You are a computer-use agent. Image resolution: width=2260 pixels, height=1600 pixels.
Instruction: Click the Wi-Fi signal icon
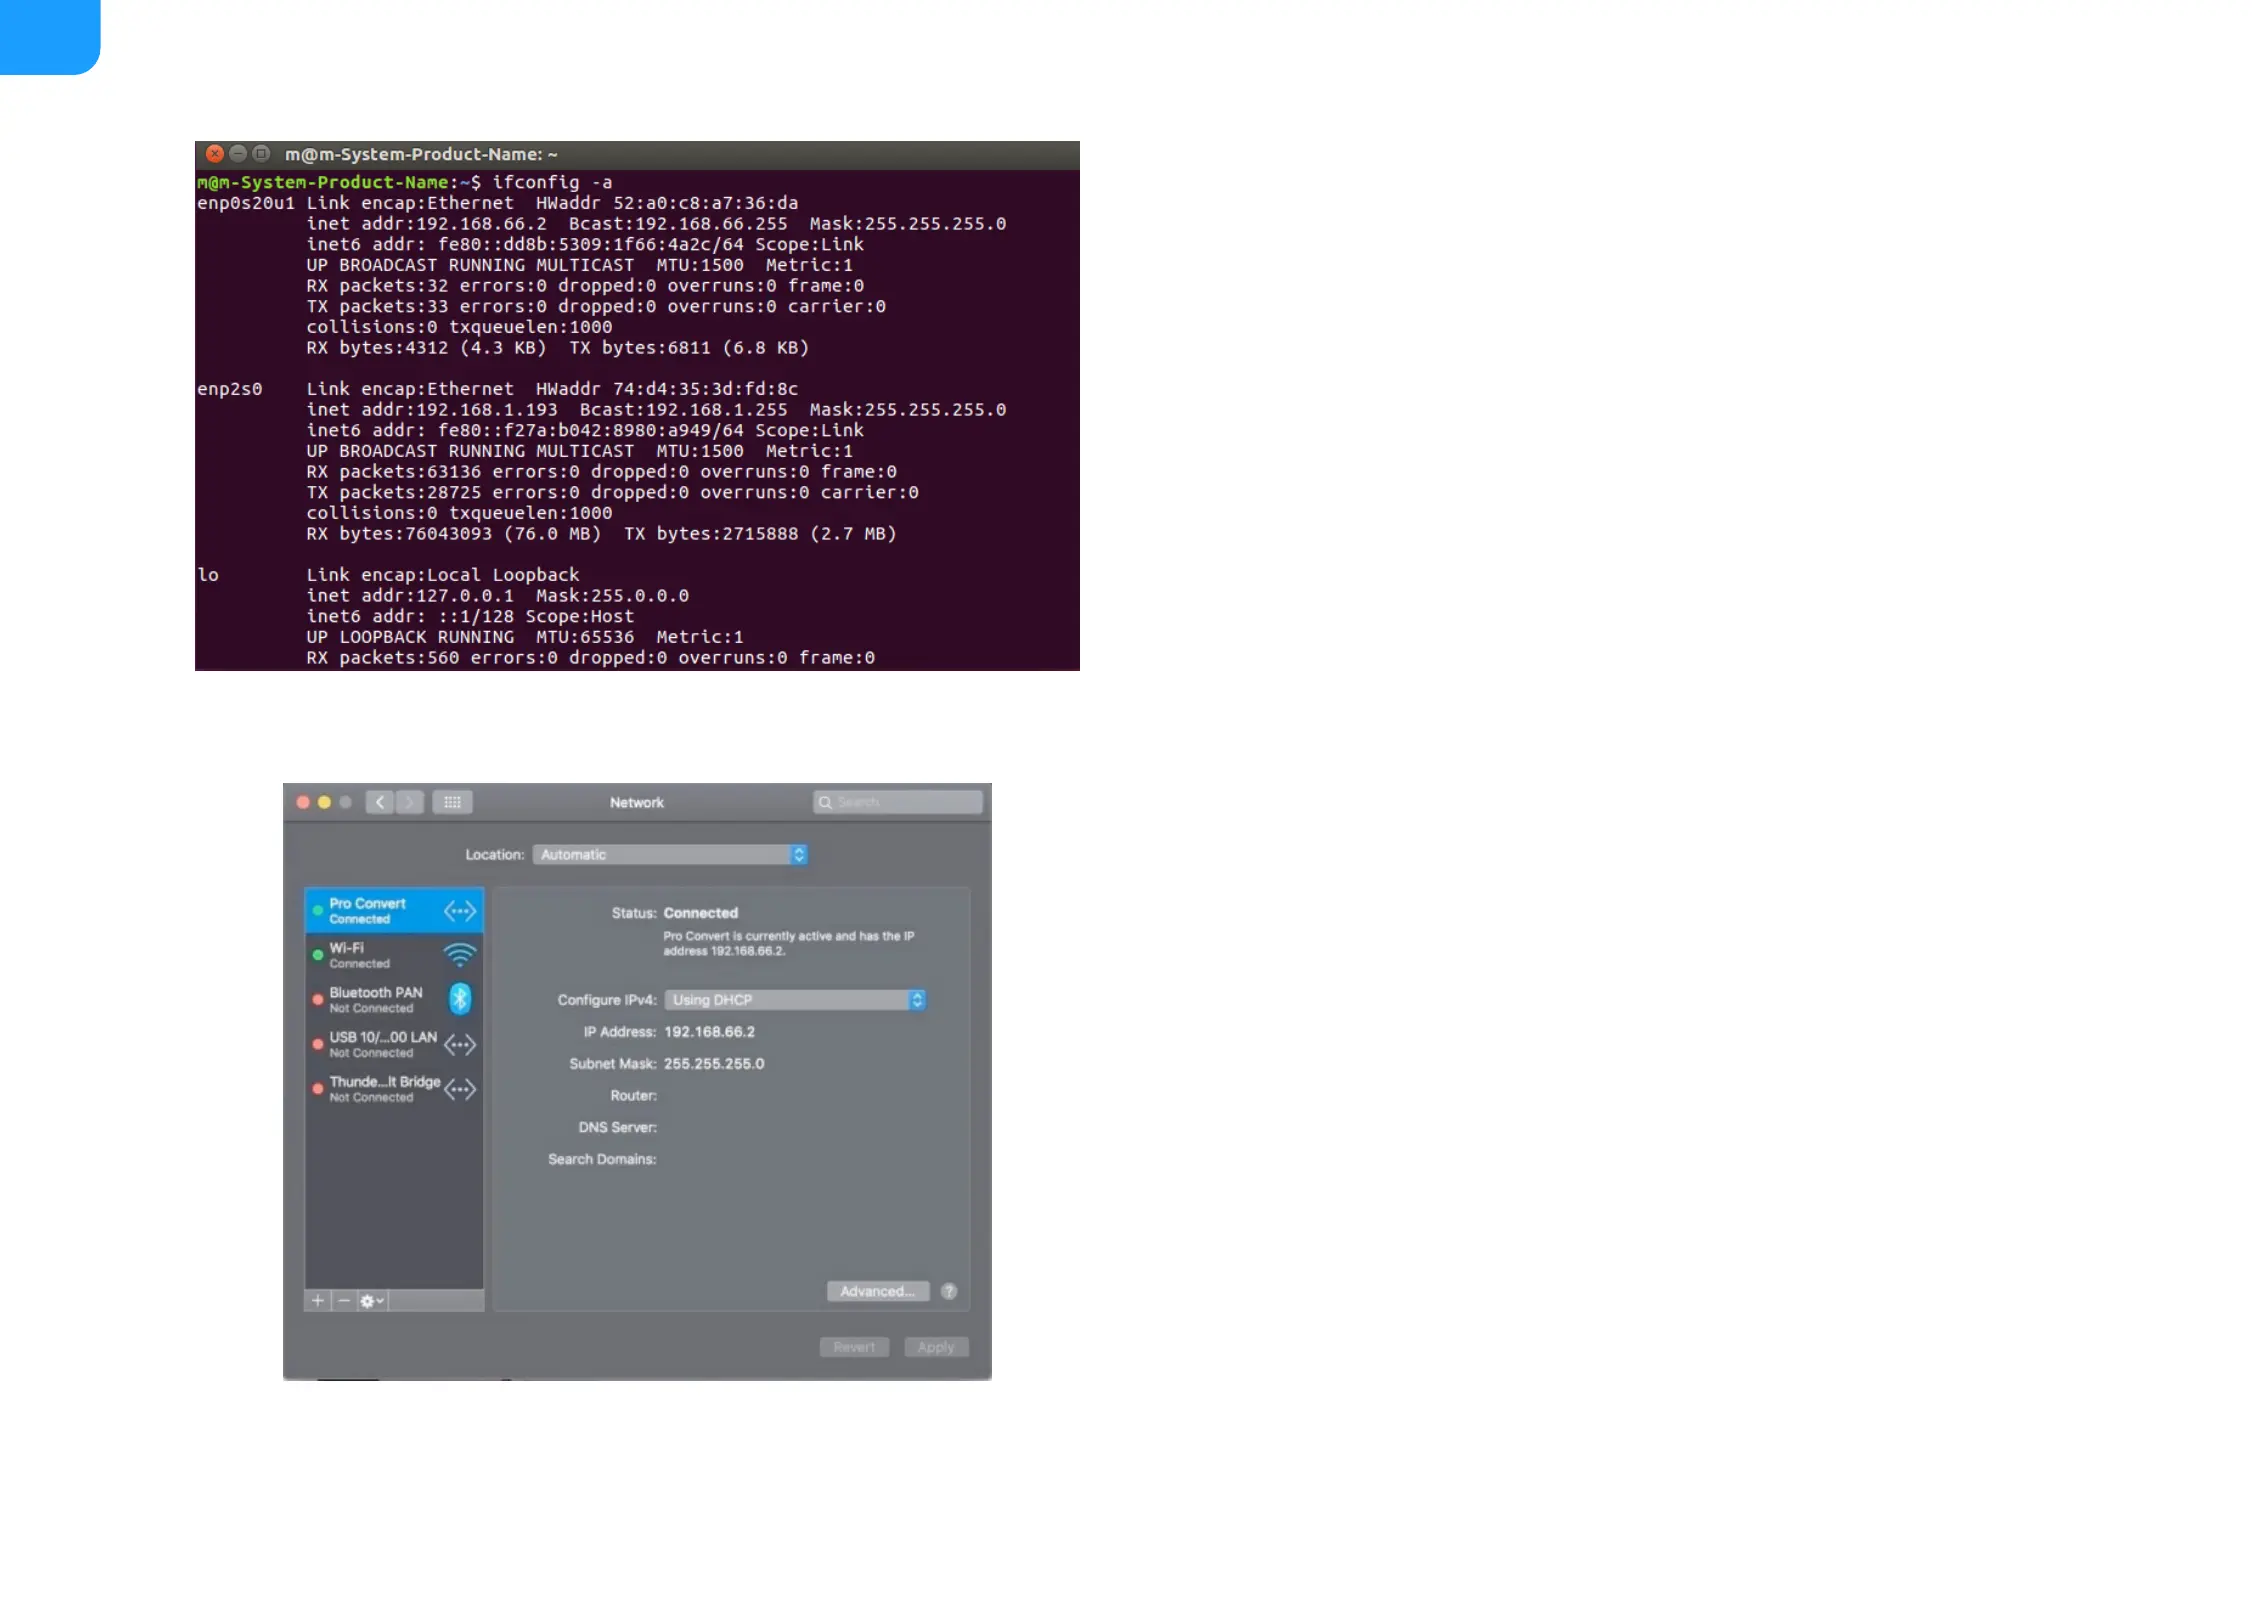click(x=460, y=955)
